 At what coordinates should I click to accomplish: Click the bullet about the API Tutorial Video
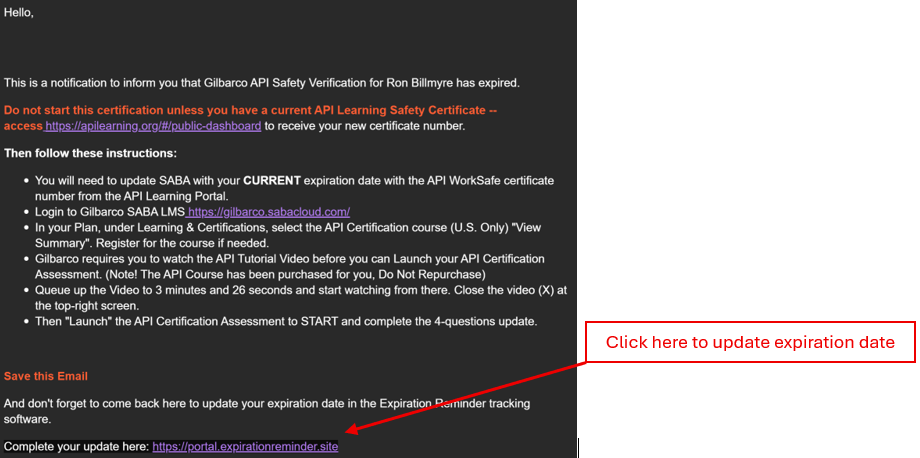click(x=290, y=267)
